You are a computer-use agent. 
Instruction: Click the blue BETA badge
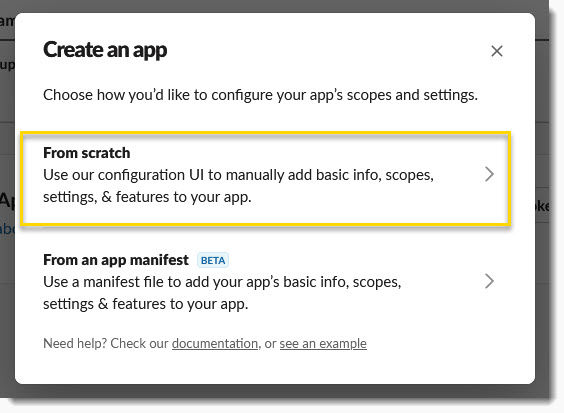point(213,260)
